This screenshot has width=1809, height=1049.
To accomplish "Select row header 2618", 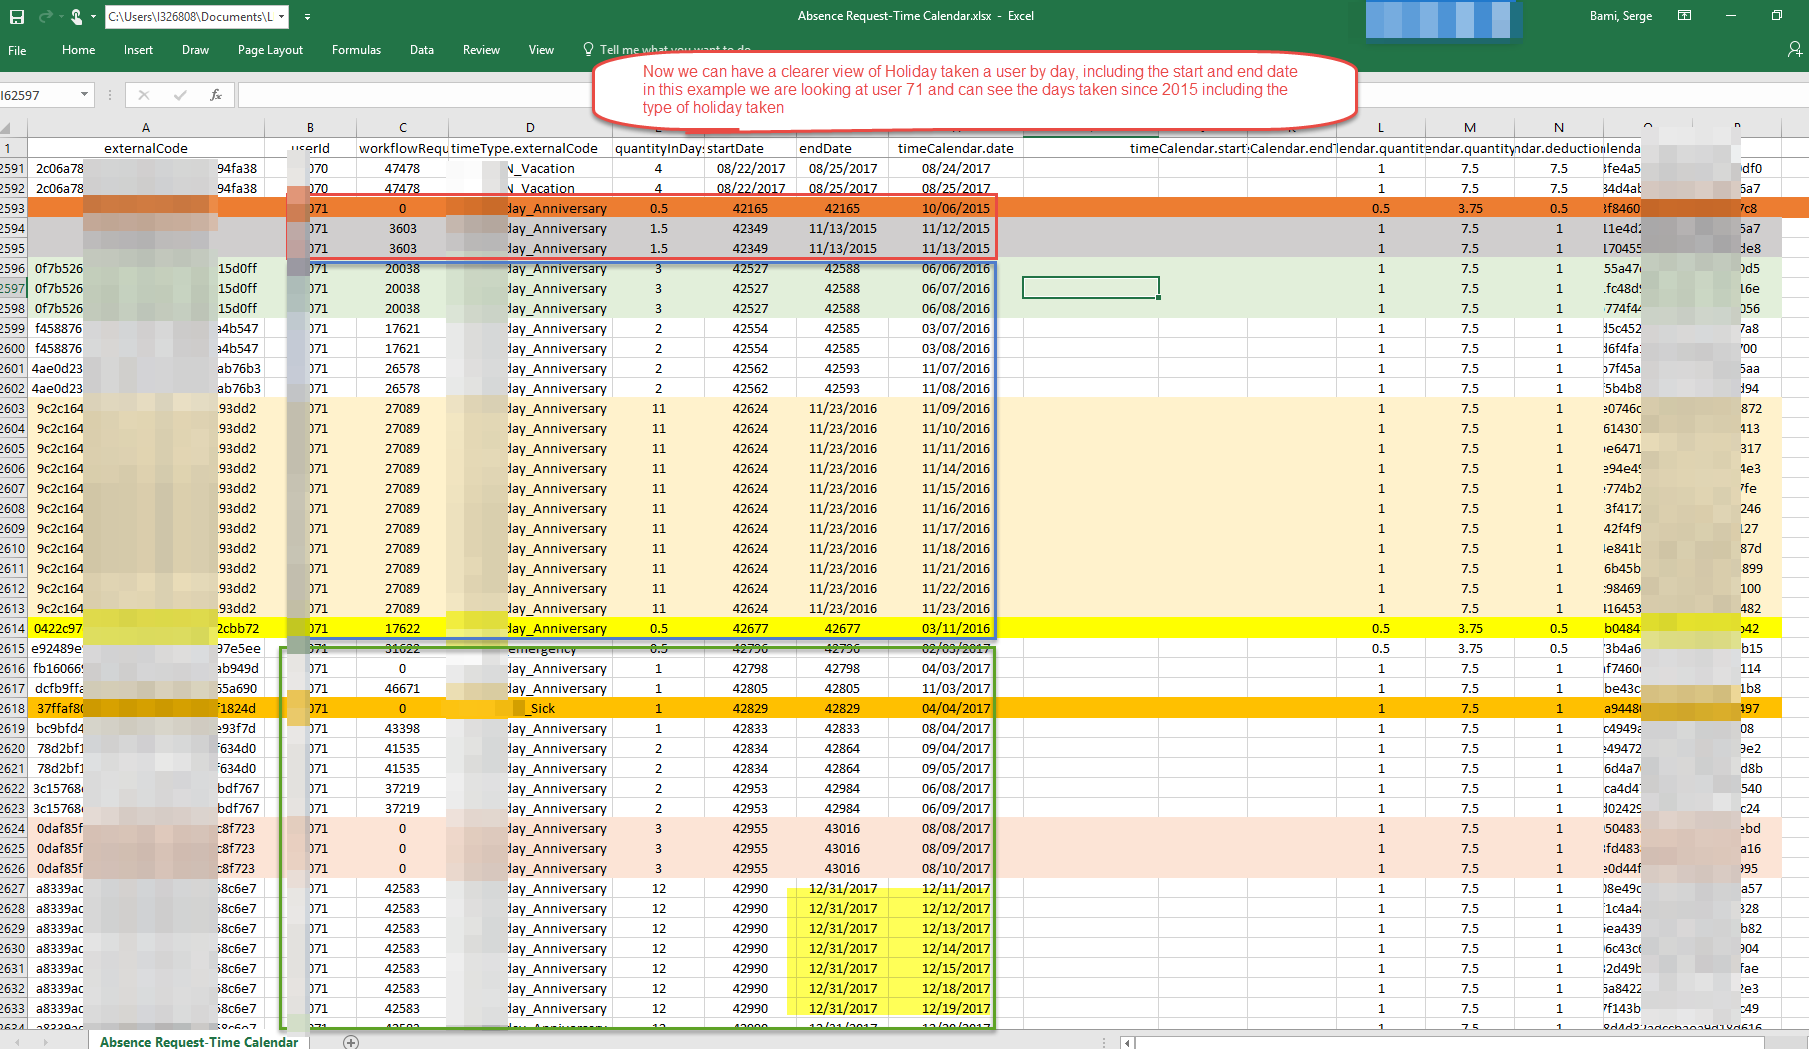I will [13, 708].
